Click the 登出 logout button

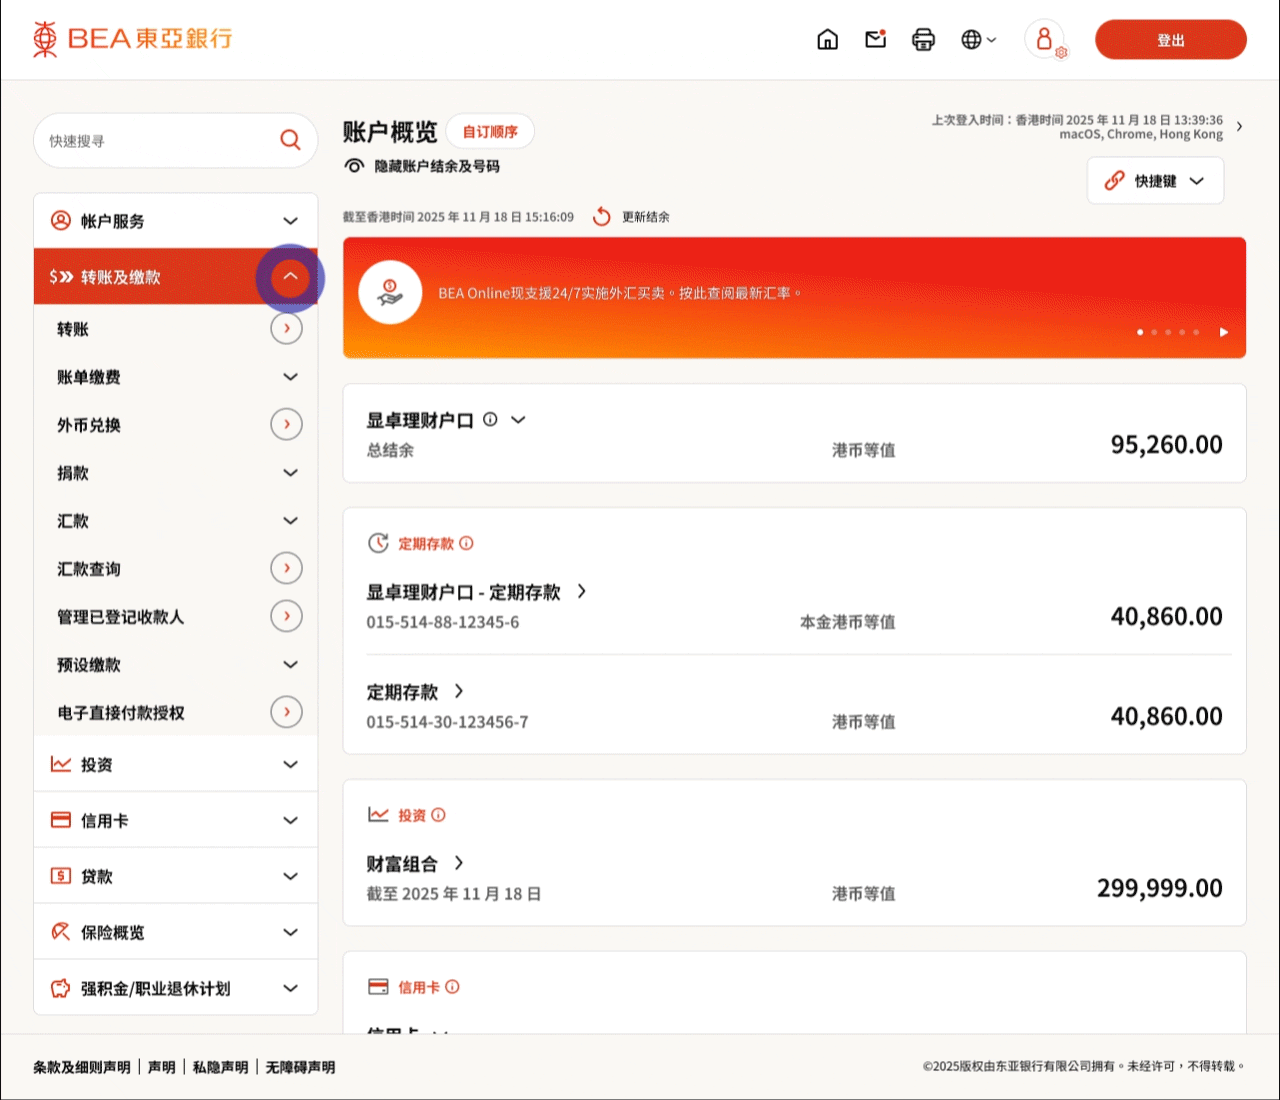tap(1170, 40)
